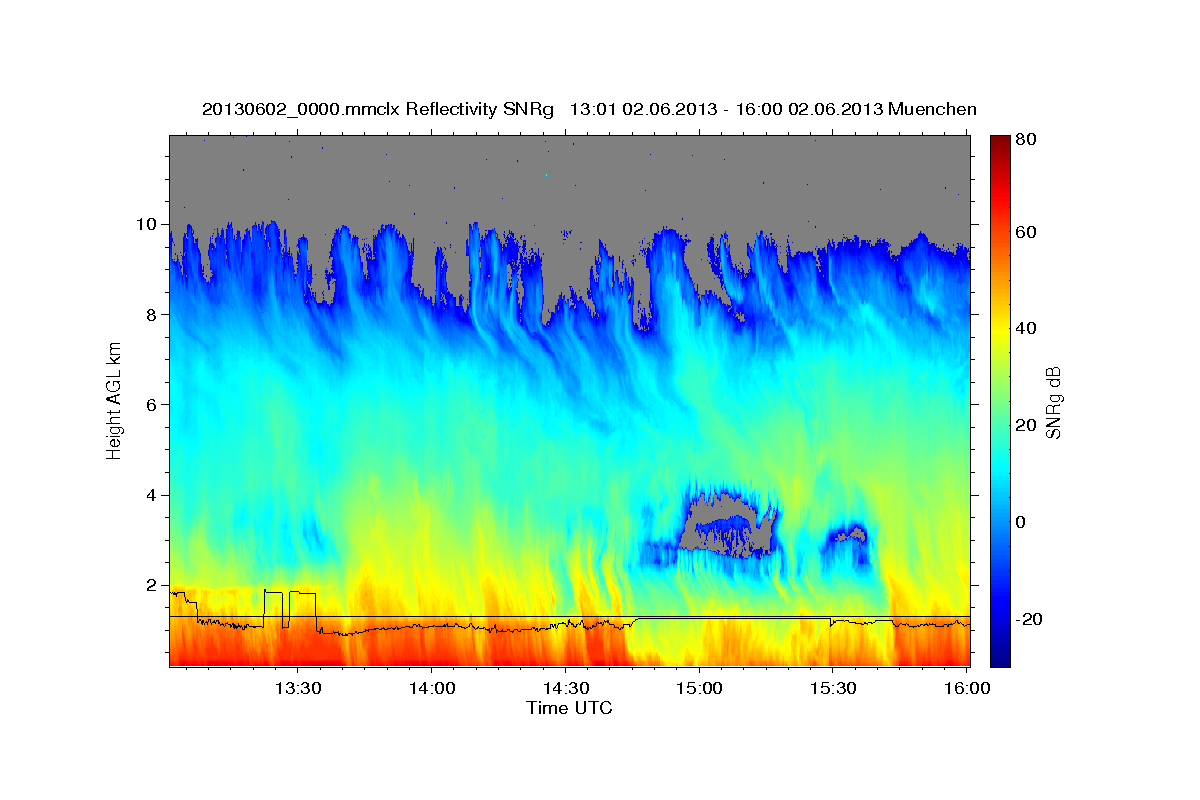Viewport: 1200px width, 800px height.
Task: Click the 16:00 time tick label
Action: click(x=965, y=689)
